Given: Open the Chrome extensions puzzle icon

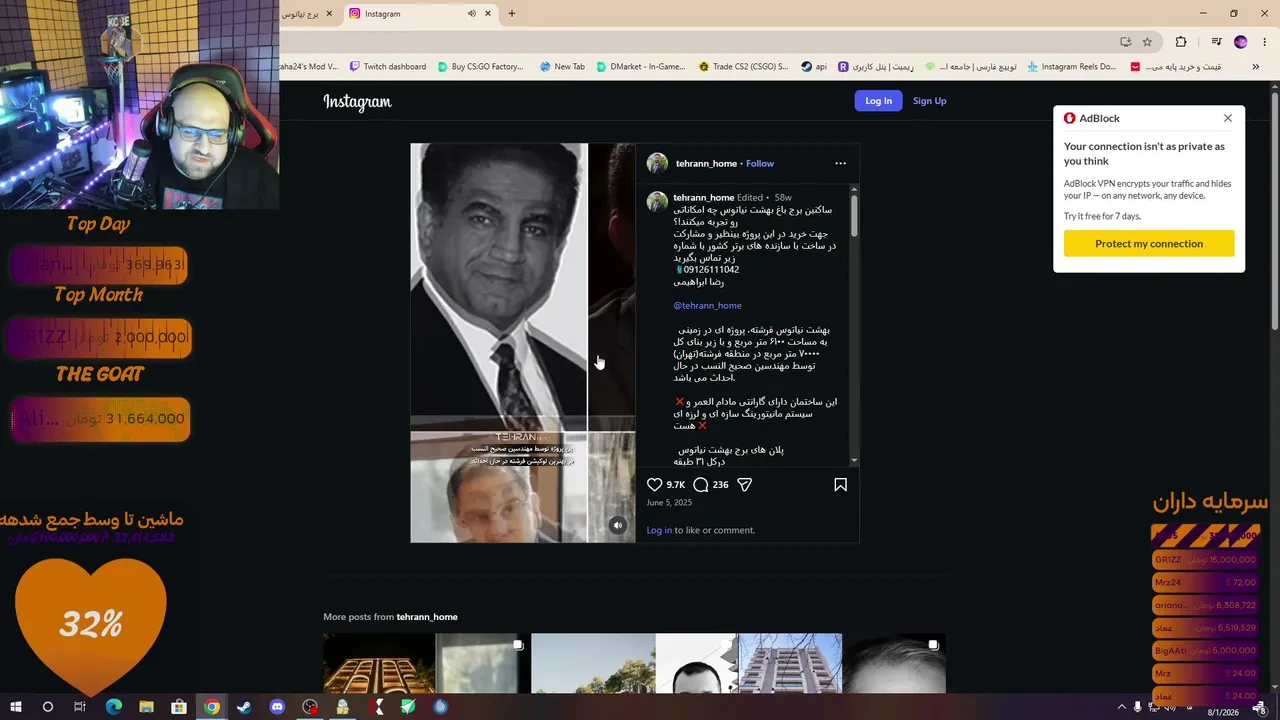Looking at the screenshot, I should click(x=1181, y=42).
